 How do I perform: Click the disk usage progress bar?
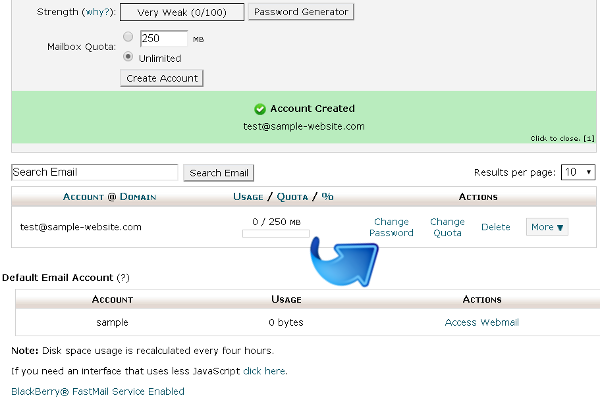pyautogui.click(x=275, y=234)
